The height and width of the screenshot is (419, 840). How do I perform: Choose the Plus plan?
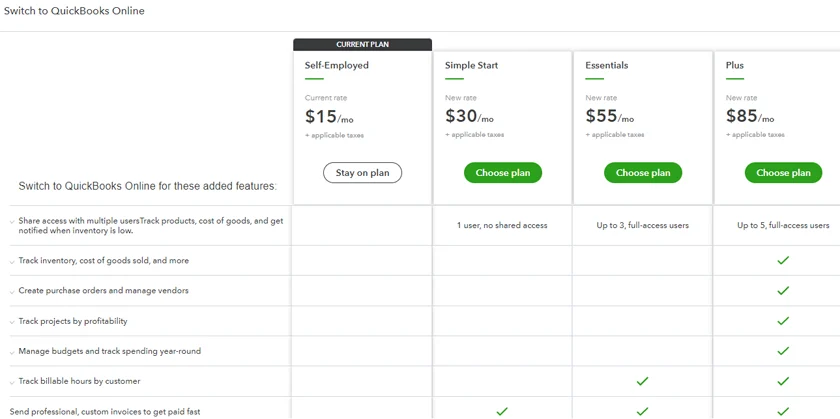[x=783, y=173]
